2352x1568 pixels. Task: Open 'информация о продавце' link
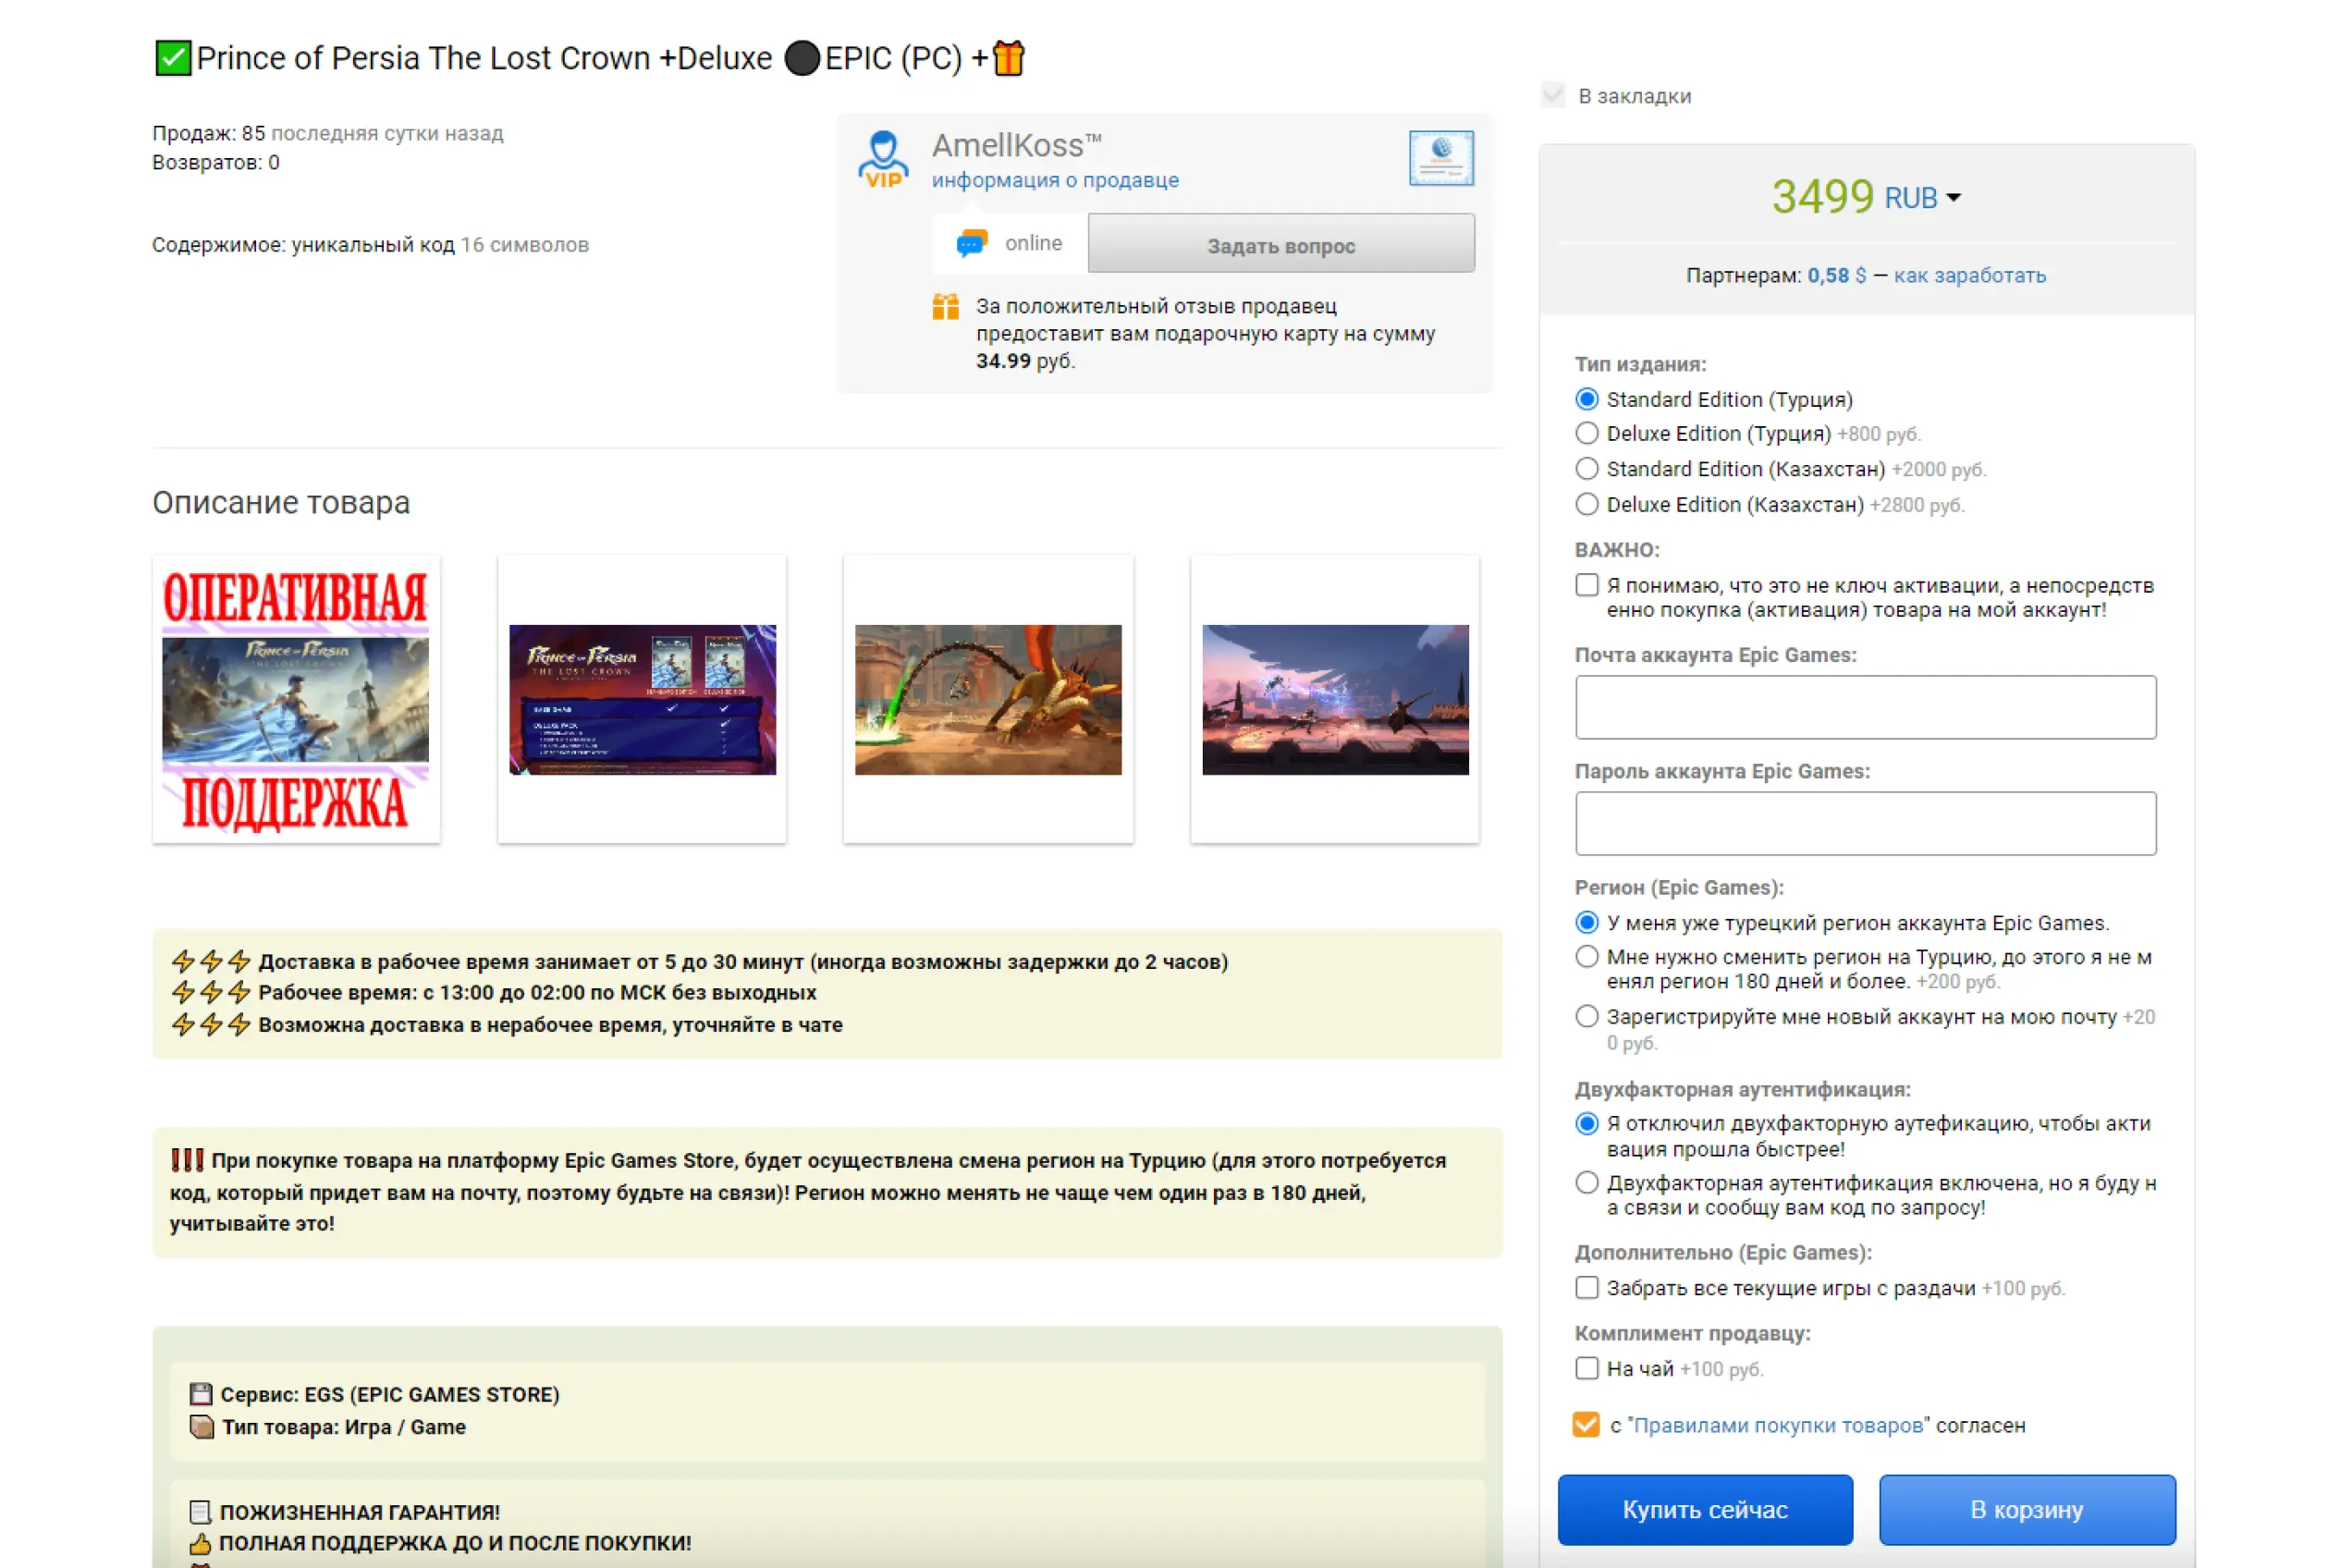click(x=1055, y=180)
